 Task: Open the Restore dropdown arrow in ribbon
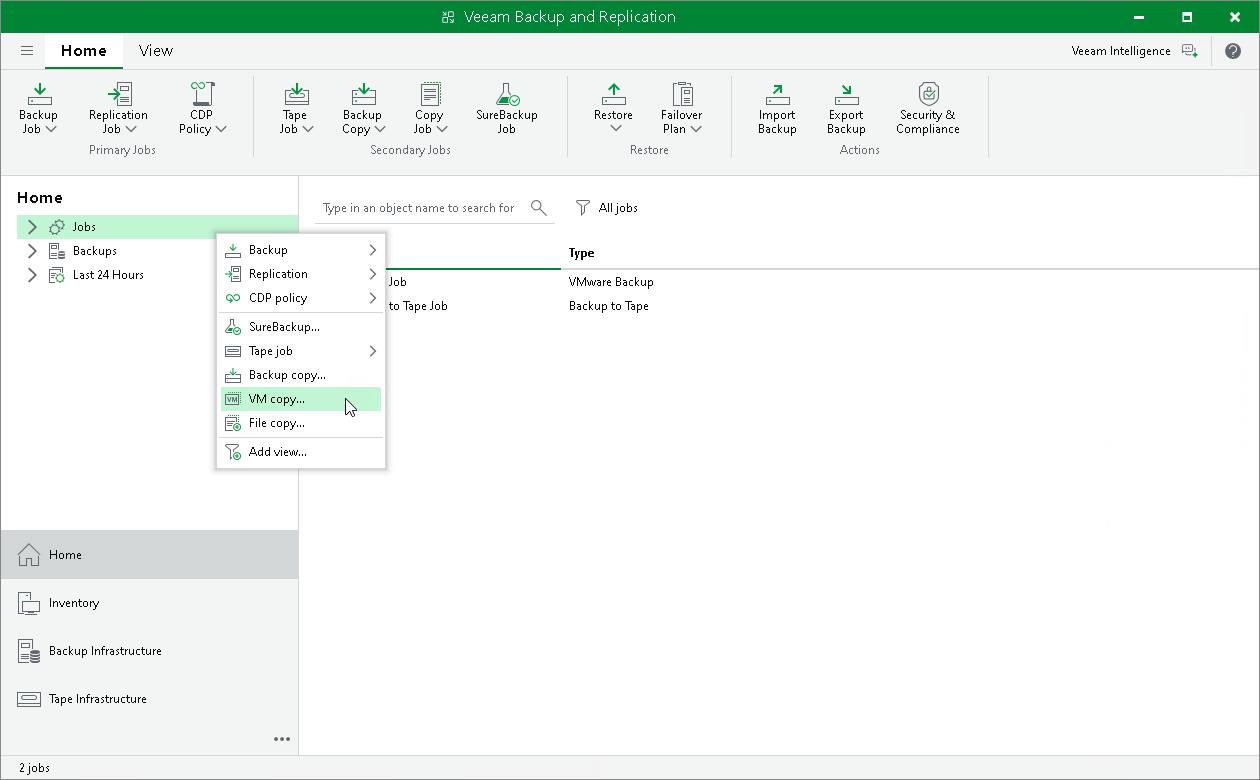click(x=614, y=128)
